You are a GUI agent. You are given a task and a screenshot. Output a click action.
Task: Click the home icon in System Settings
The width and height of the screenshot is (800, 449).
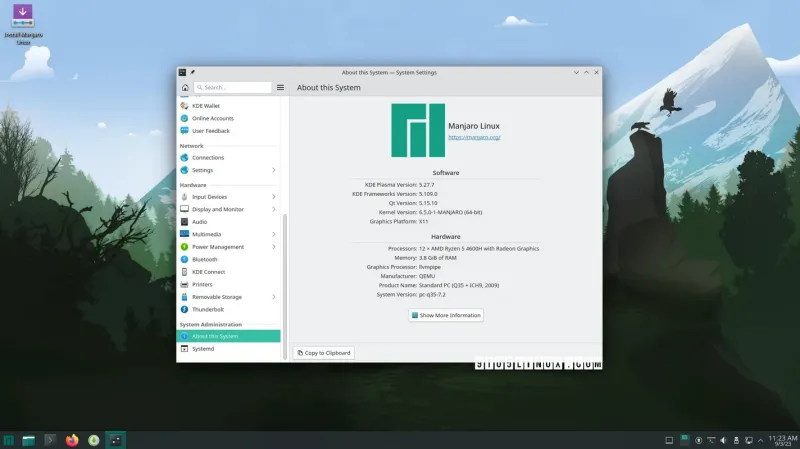[185, 88]
